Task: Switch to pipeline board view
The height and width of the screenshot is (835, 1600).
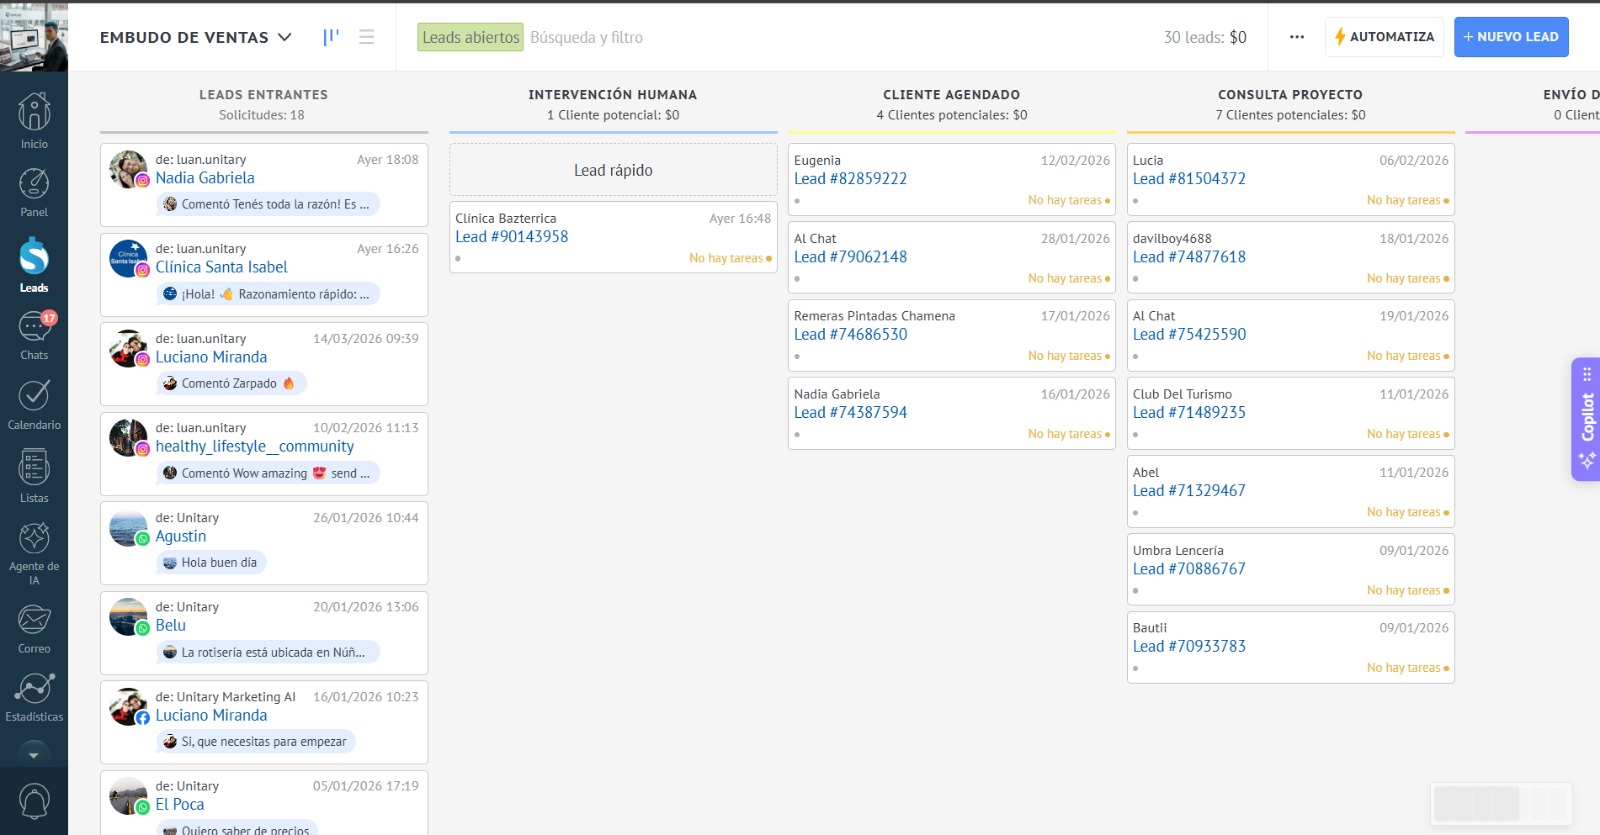Action: pos(331,37)
